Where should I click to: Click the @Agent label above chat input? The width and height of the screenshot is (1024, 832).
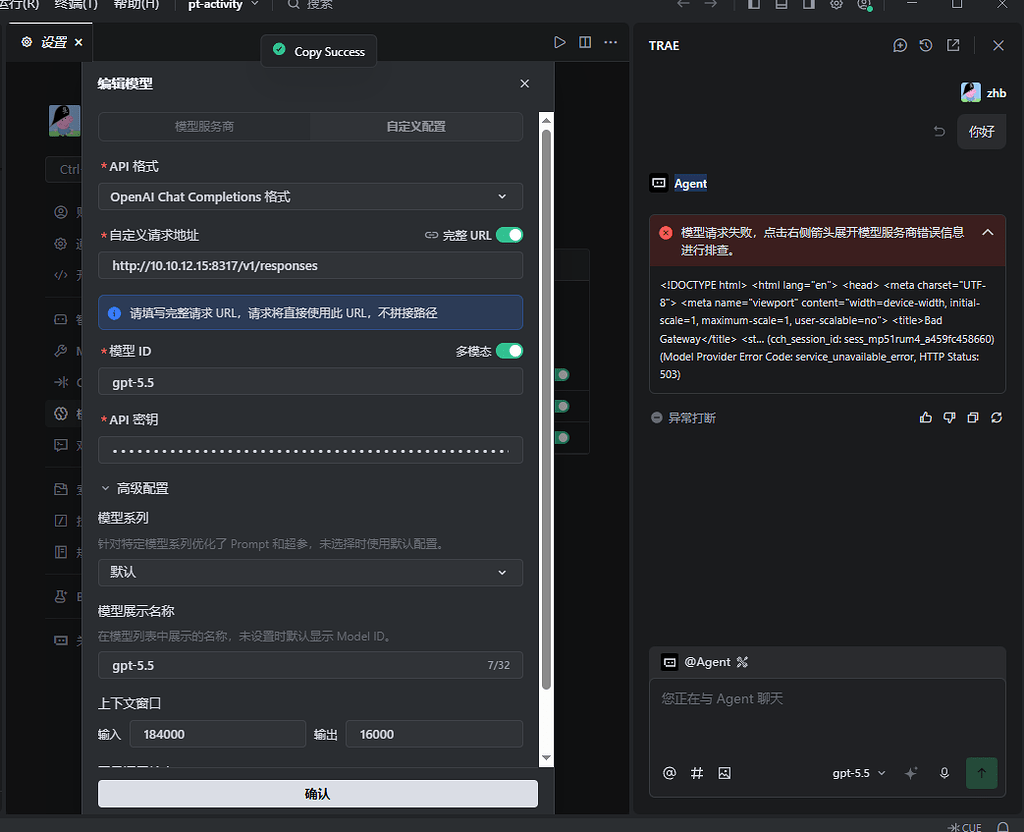707,662
